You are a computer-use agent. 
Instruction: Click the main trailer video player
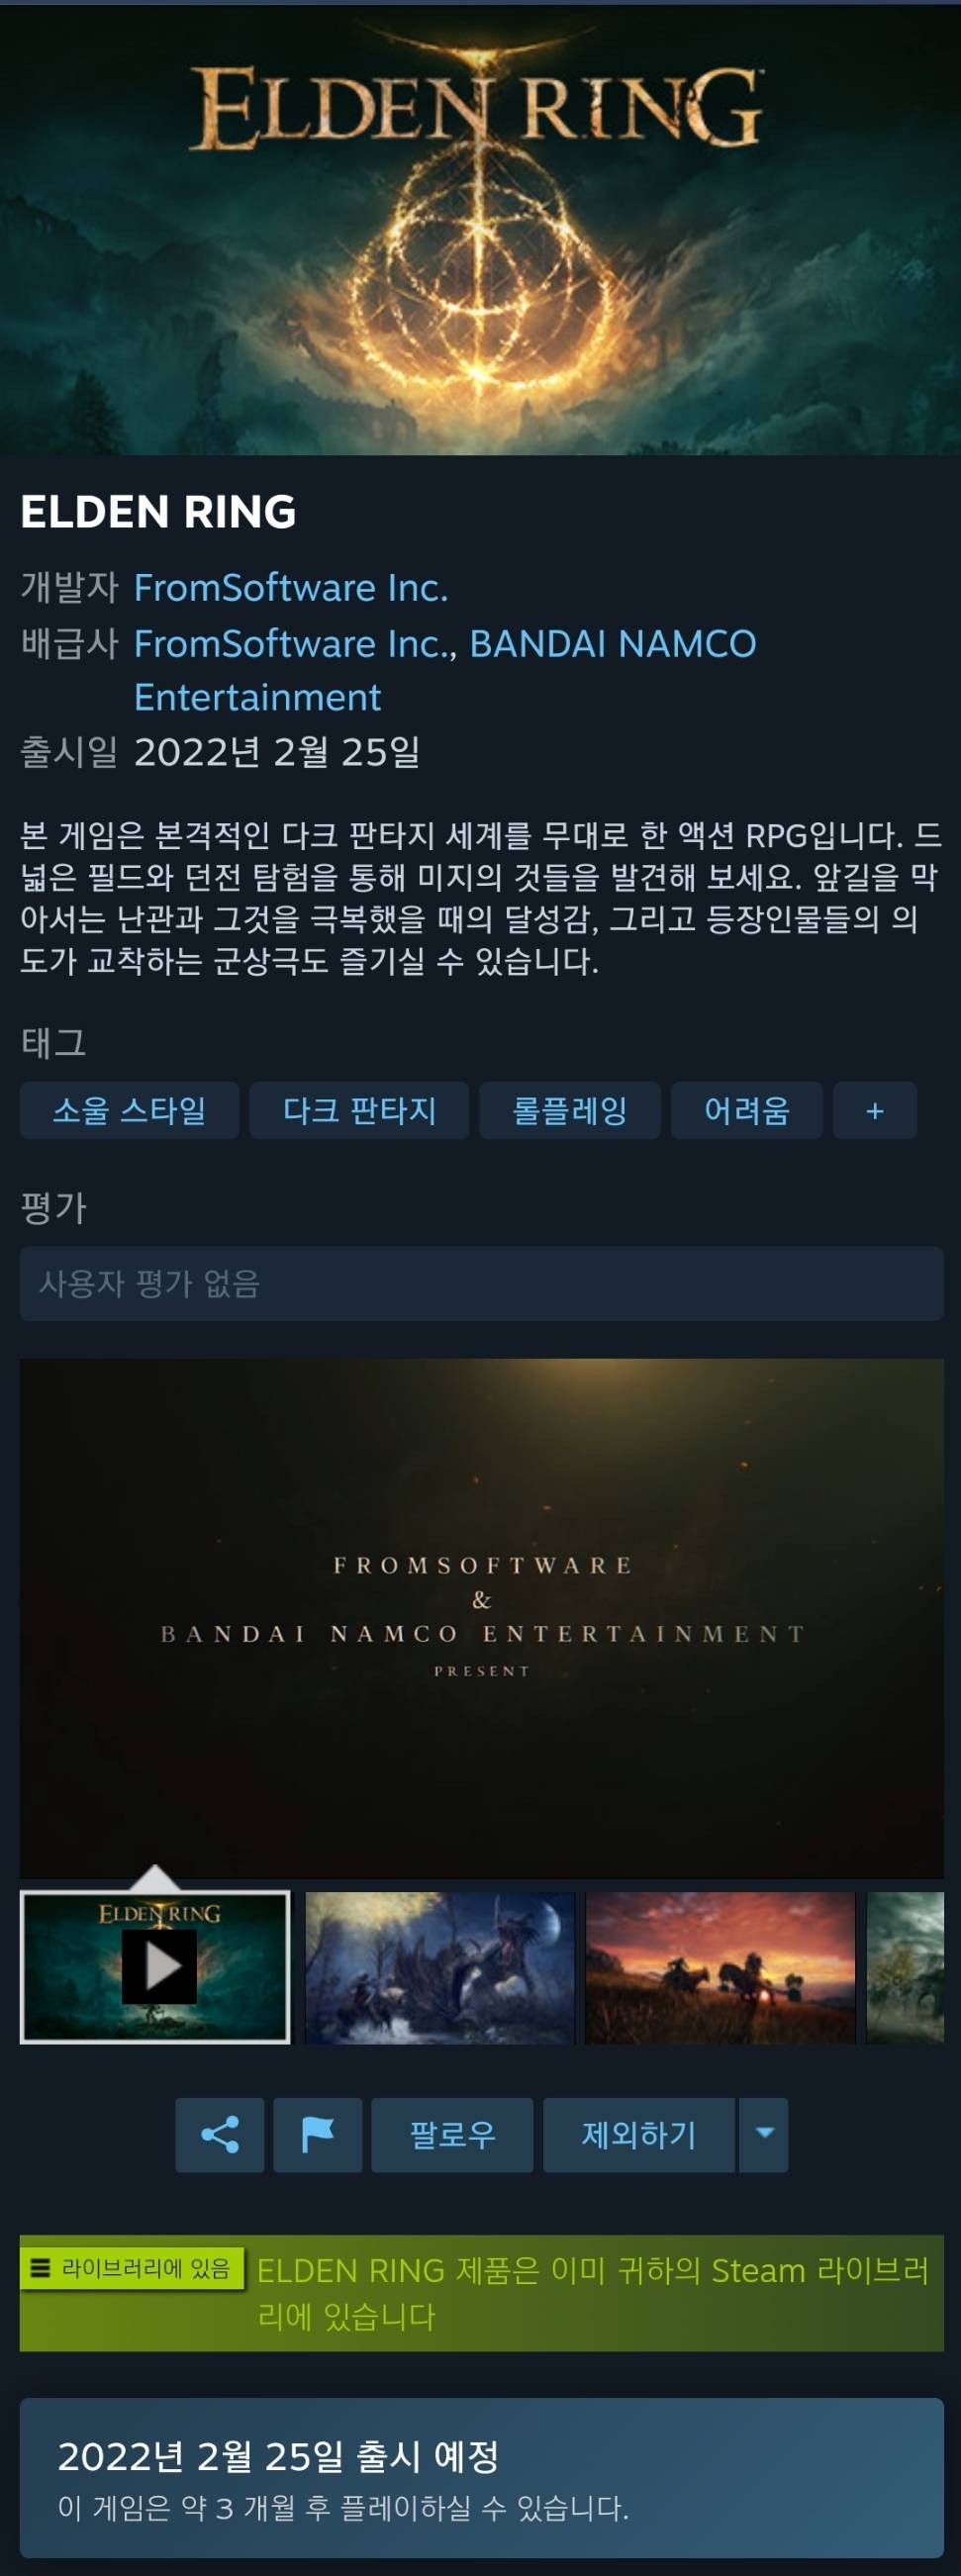(482, 1618)
